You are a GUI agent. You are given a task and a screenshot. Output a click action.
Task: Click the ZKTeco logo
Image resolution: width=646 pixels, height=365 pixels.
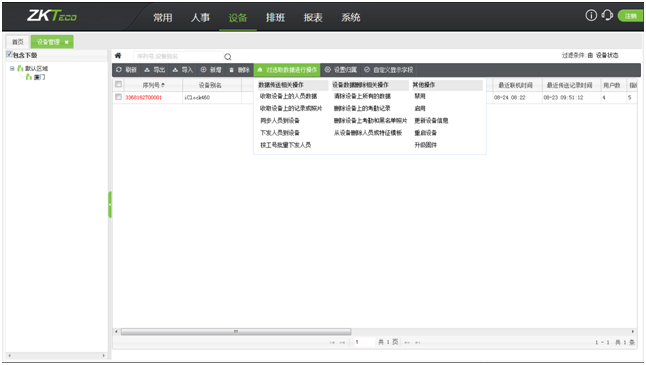pos(52,16)
